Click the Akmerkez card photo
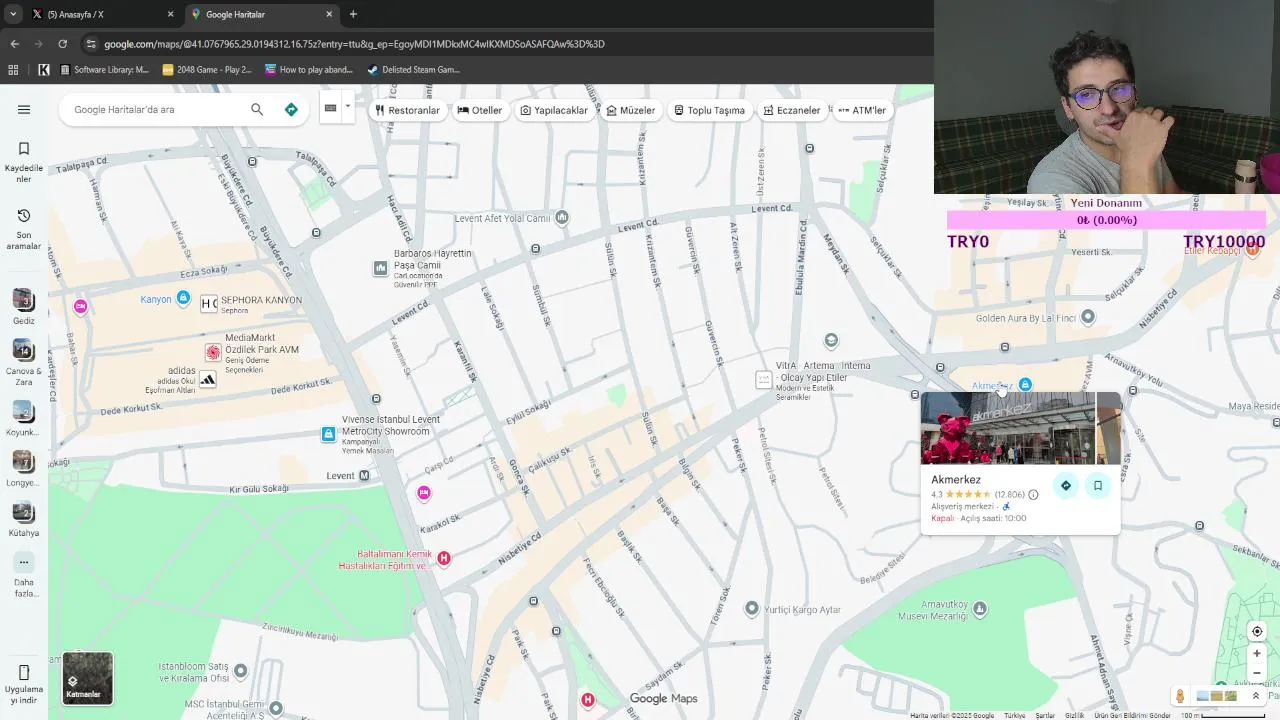 click(1008, 428)
